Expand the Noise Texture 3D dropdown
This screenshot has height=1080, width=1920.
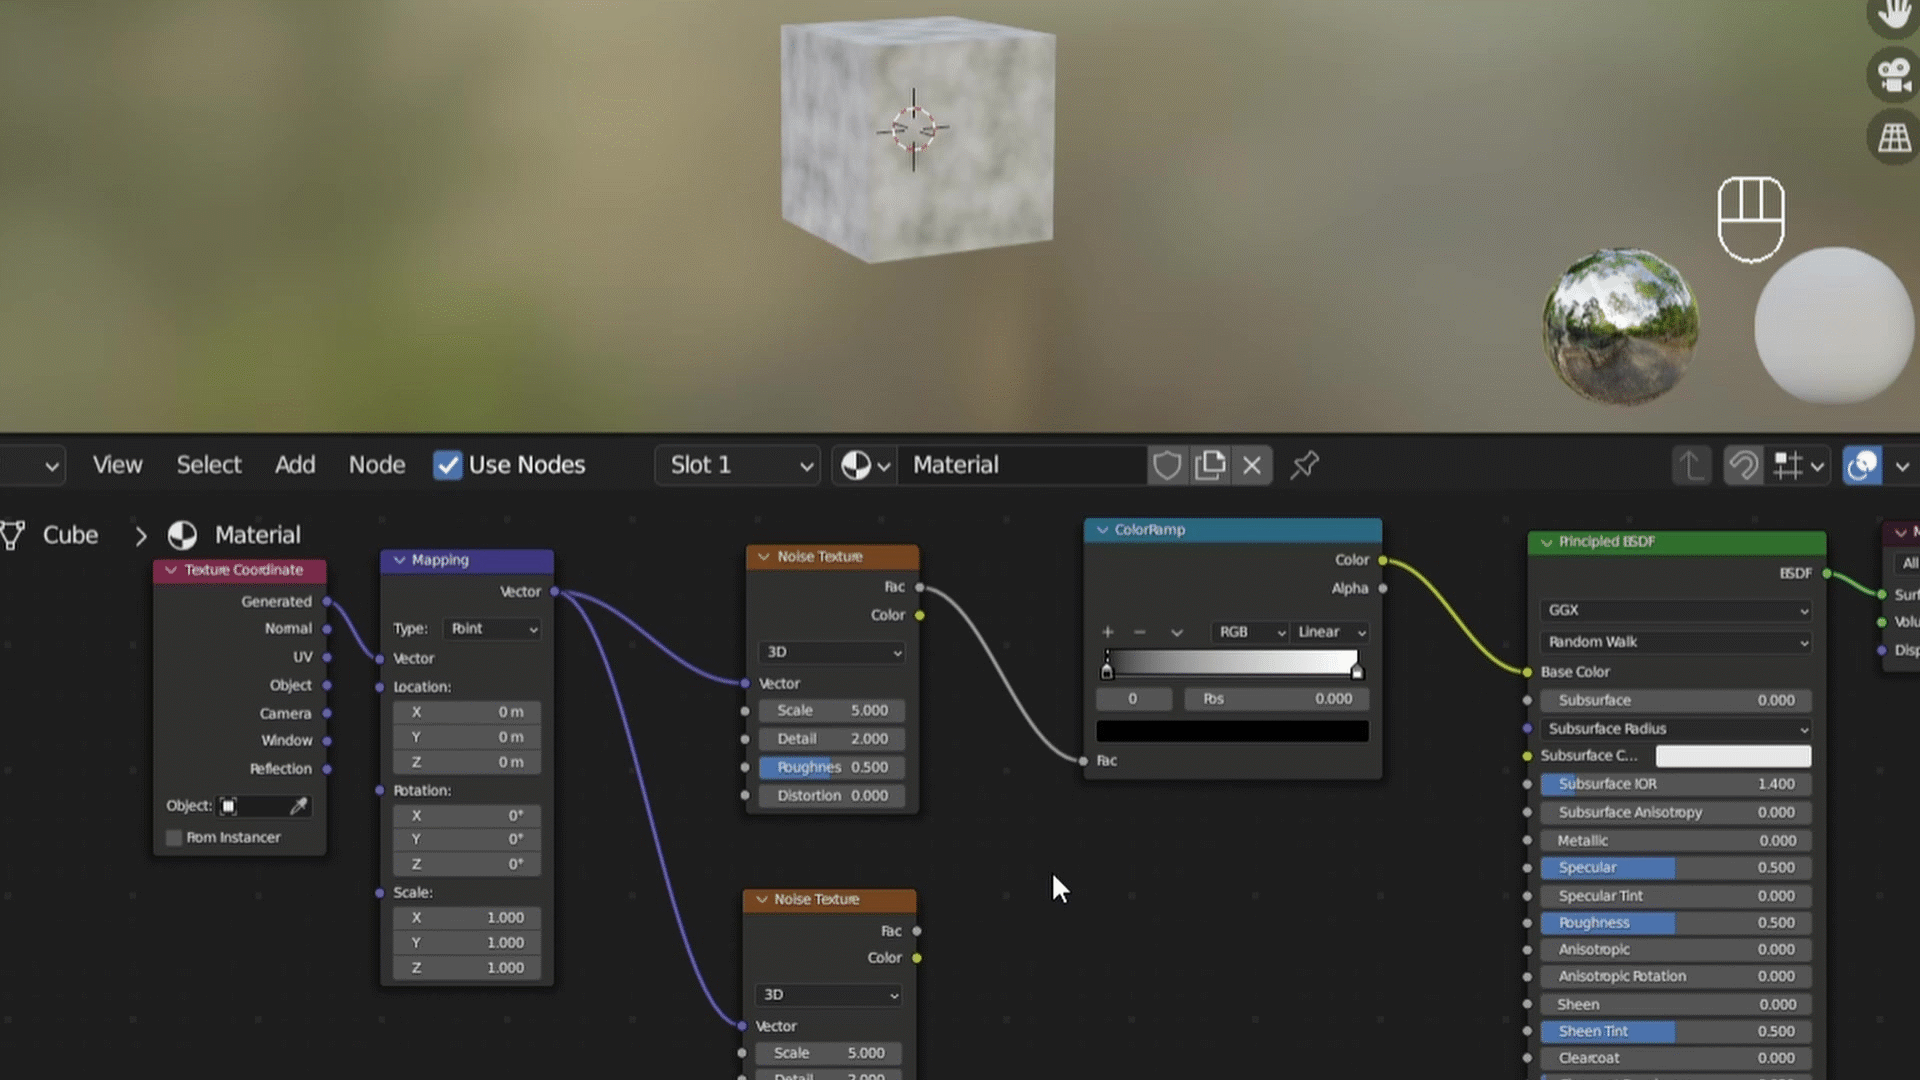click(x=829, y=650)
